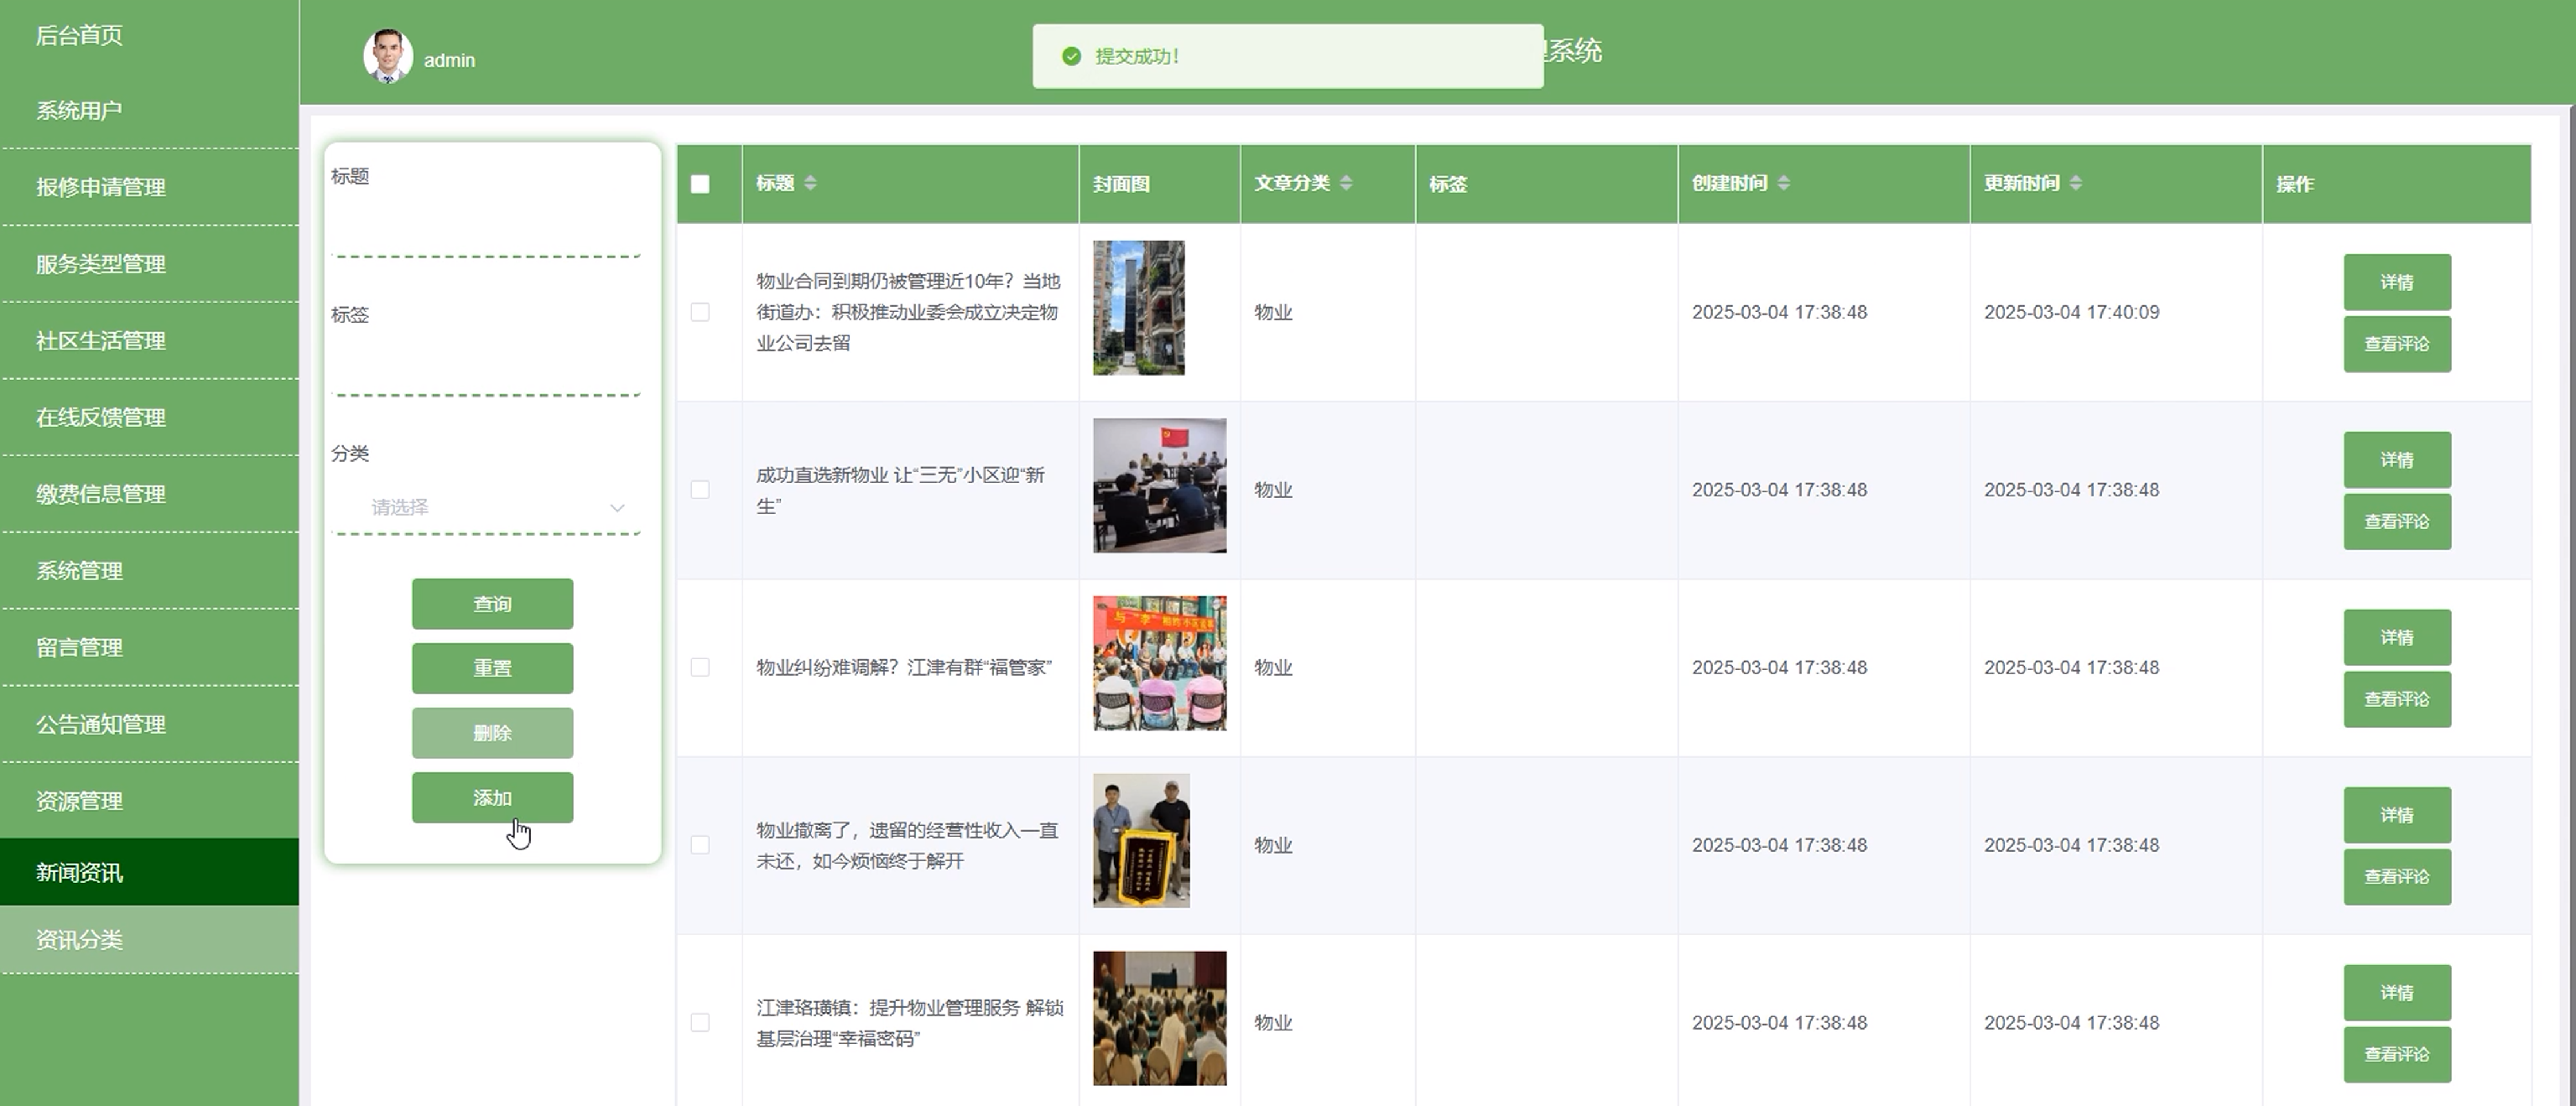Expand the 系统管理 sidebar menu

tap(80, 571)
